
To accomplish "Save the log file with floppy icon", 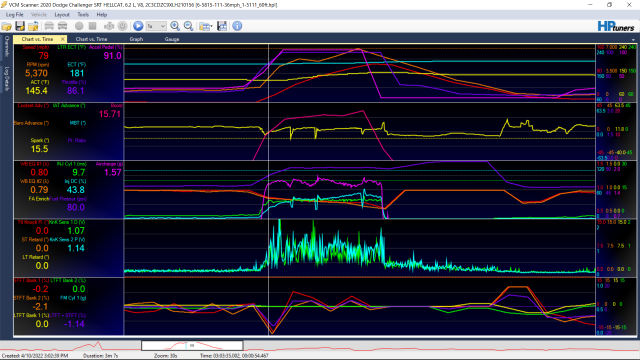I will click(x=20, y=26).
